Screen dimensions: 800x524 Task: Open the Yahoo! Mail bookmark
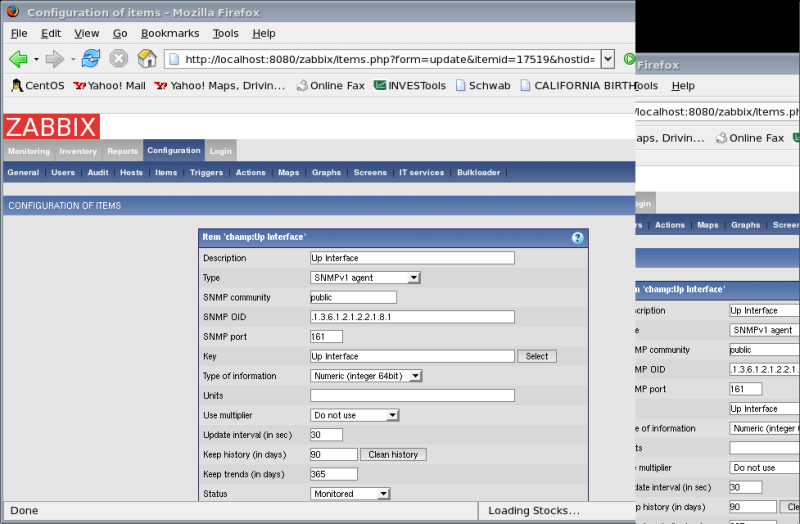pos(109,86)
